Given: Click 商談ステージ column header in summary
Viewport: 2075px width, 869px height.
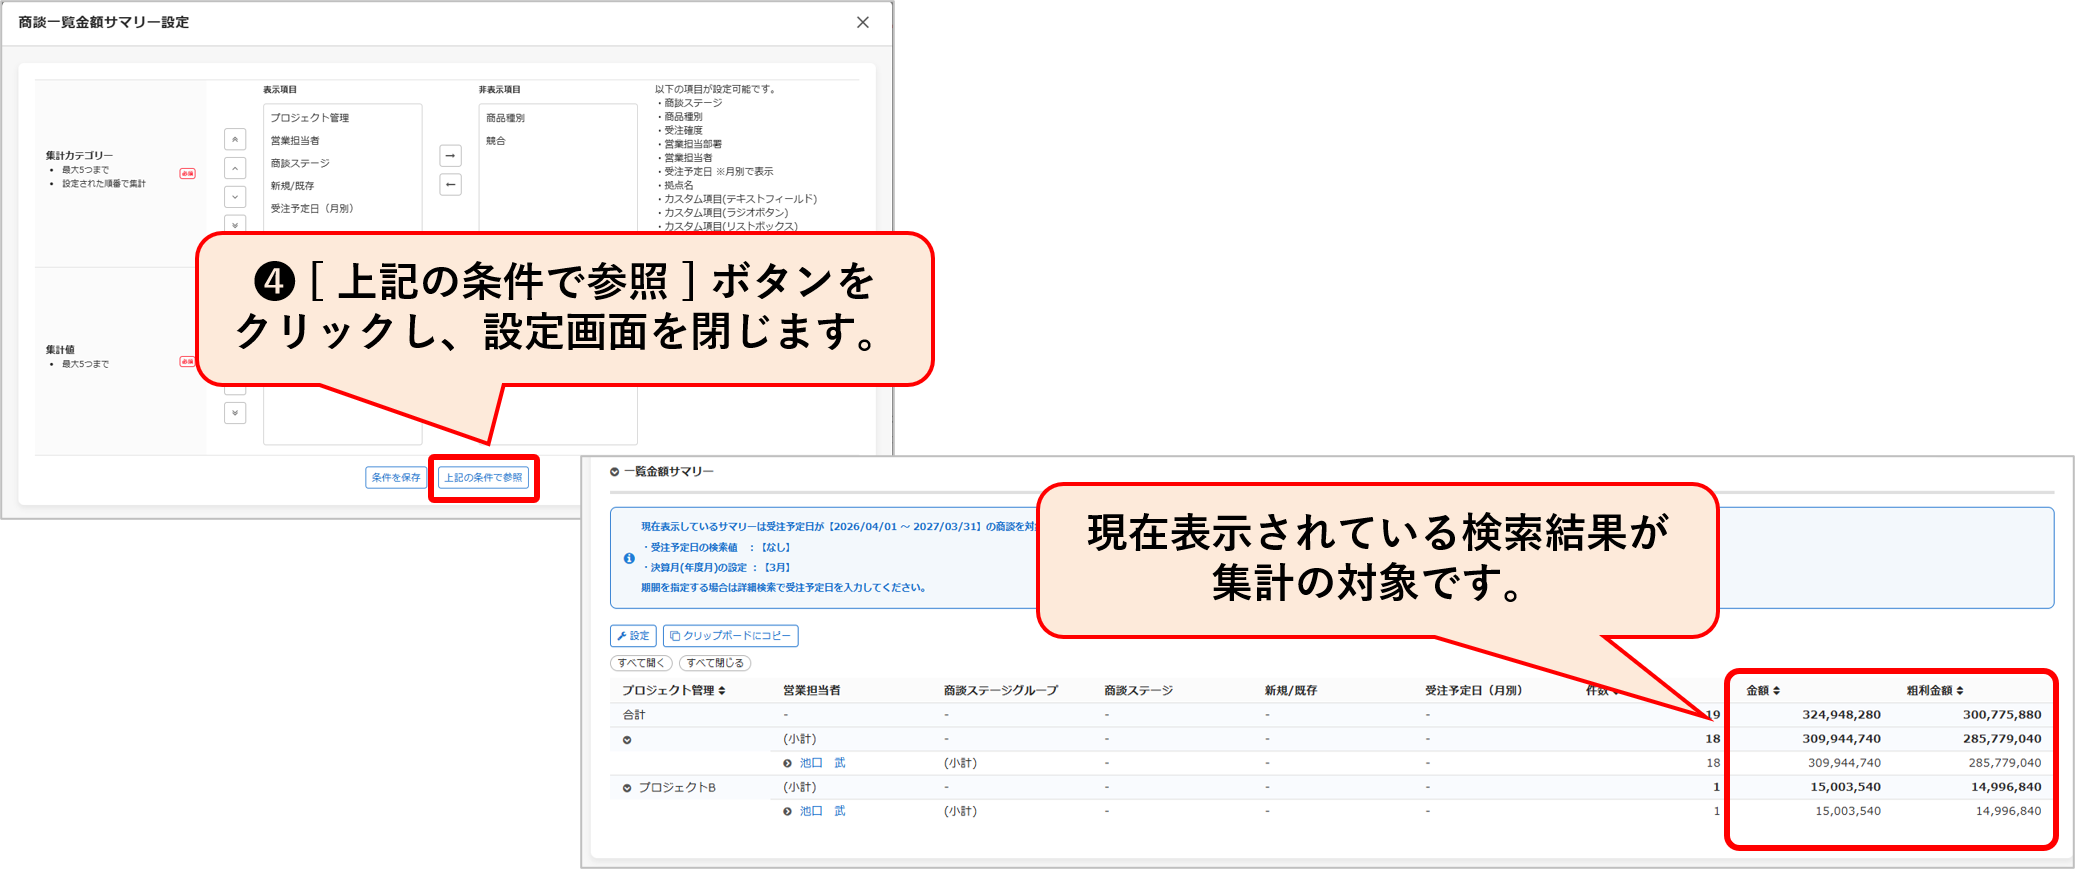Looking at the screenshot, I should (x=1138, y=691).
